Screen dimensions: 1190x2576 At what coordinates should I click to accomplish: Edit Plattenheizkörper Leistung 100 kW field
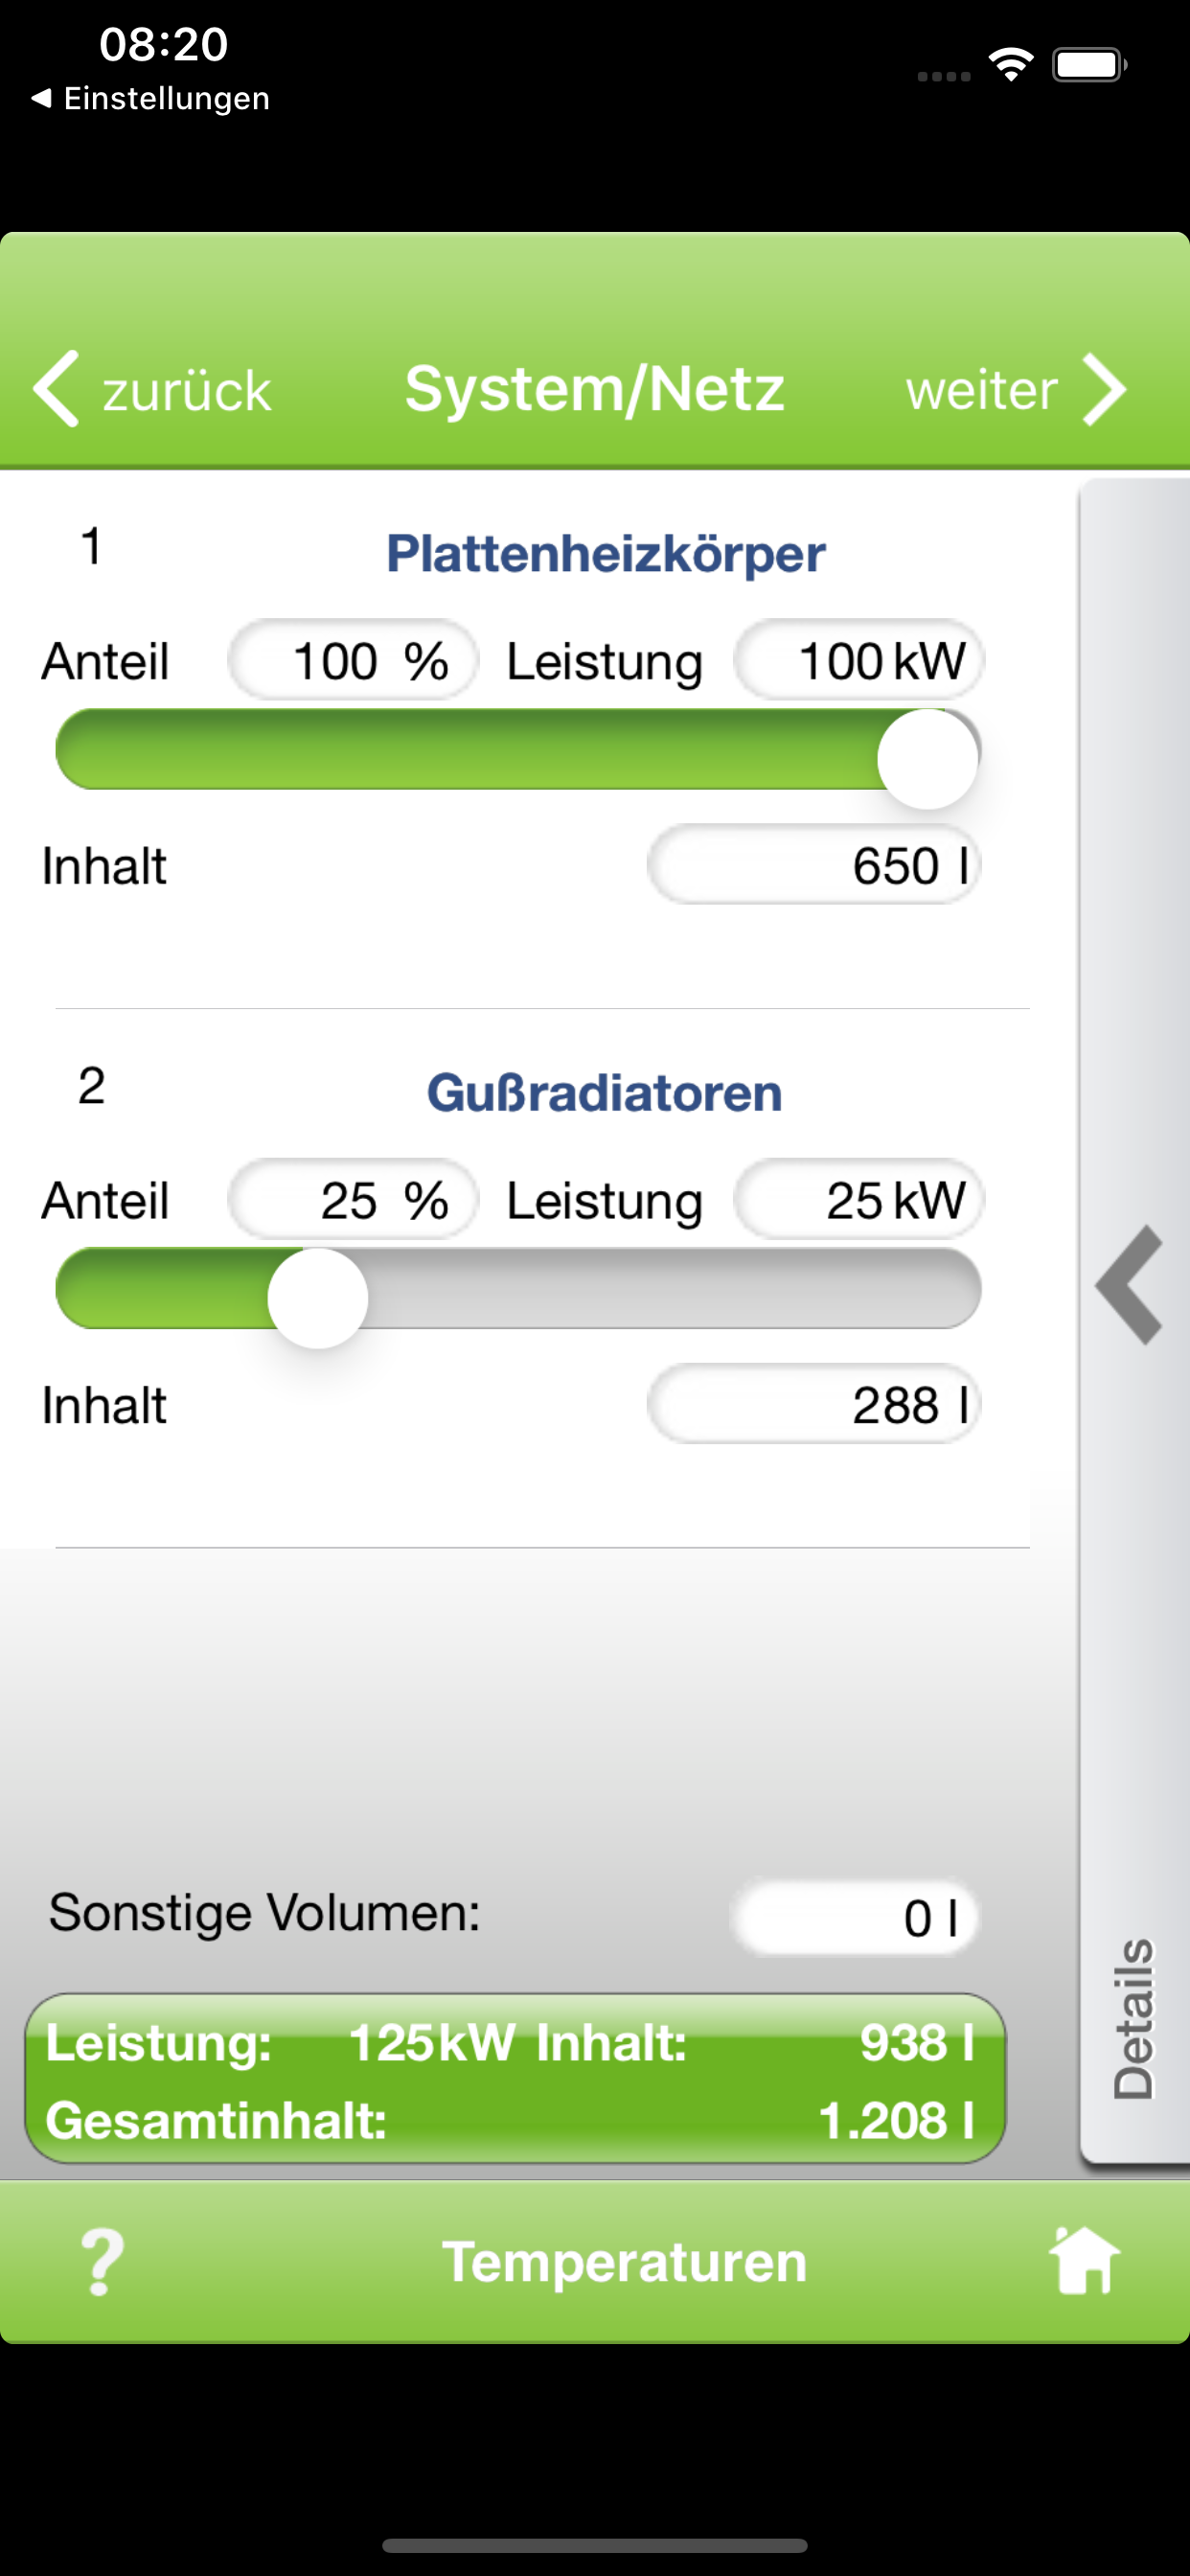[859, 661]
